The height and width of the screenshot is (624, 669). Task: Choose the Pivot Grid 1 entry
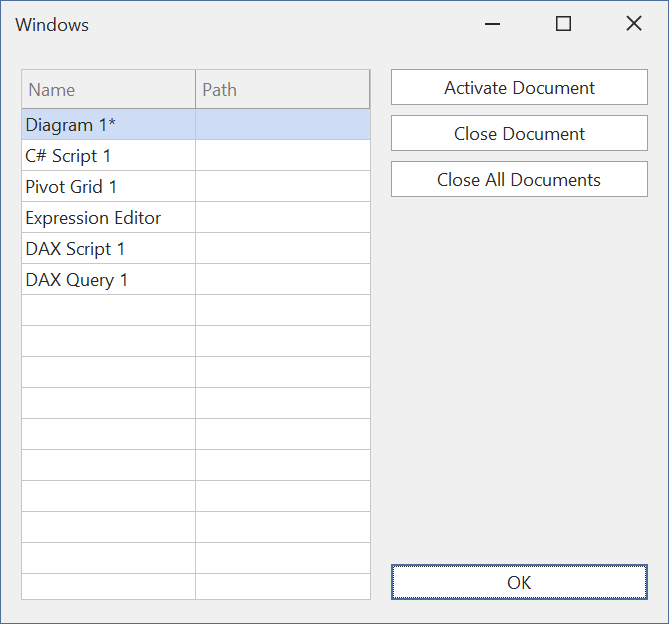[108, 187]
